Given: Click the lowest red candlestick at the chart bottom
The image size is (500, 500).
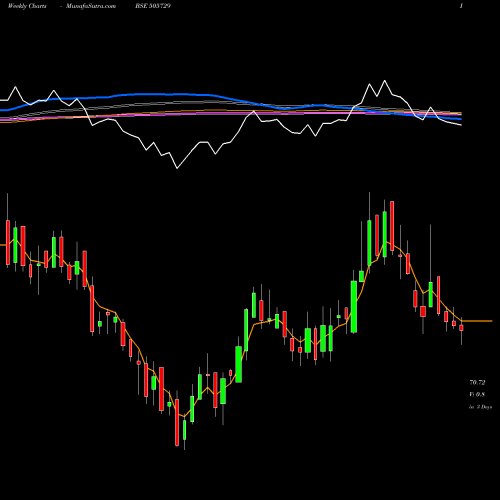Looking at the screenshot, I should click(177, 422).
